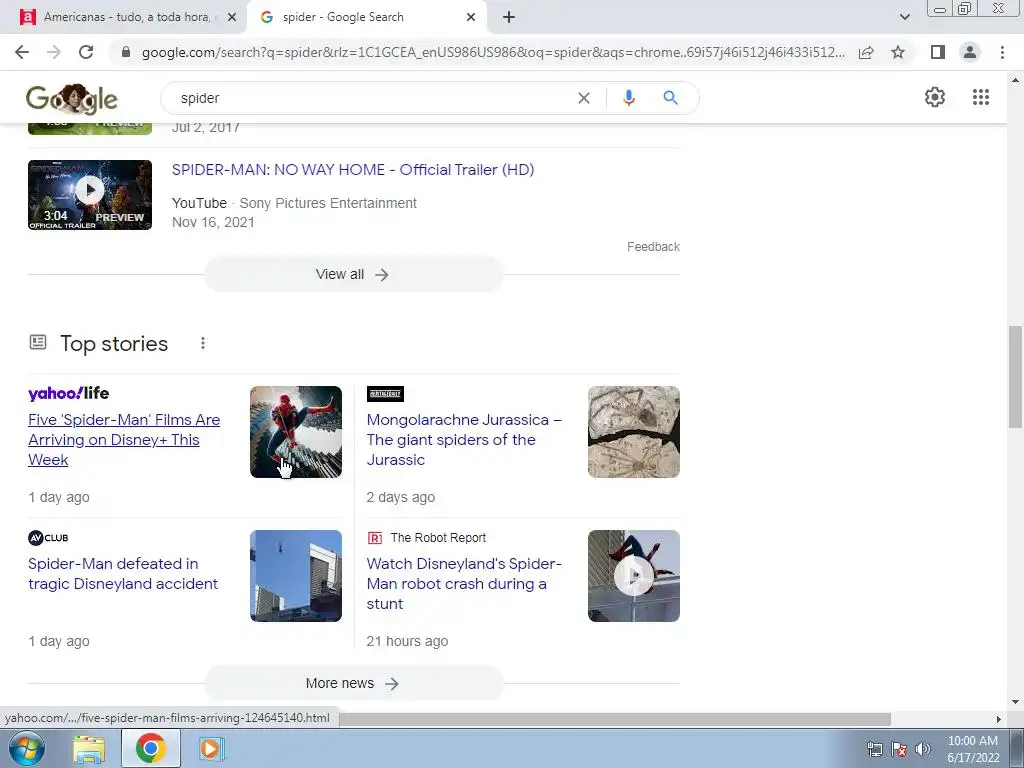Open the building sky thumbnail image

tap(296, 576)
